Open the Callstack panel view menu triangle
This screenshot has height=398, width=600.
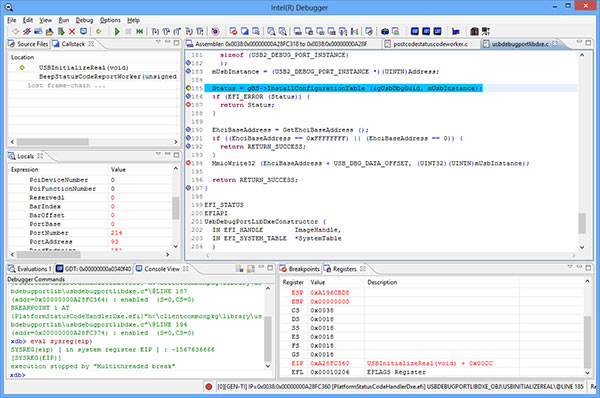click(x=158, y=41)
